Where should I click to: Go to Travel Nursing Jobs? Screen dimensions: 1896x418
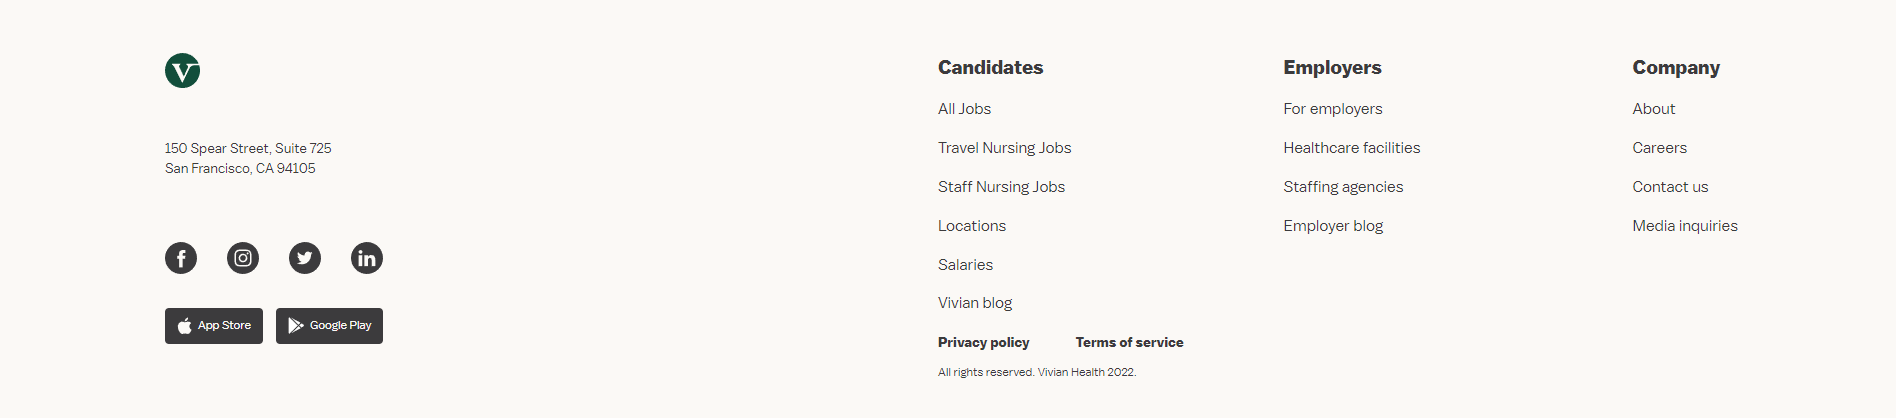pos(1004,148)
